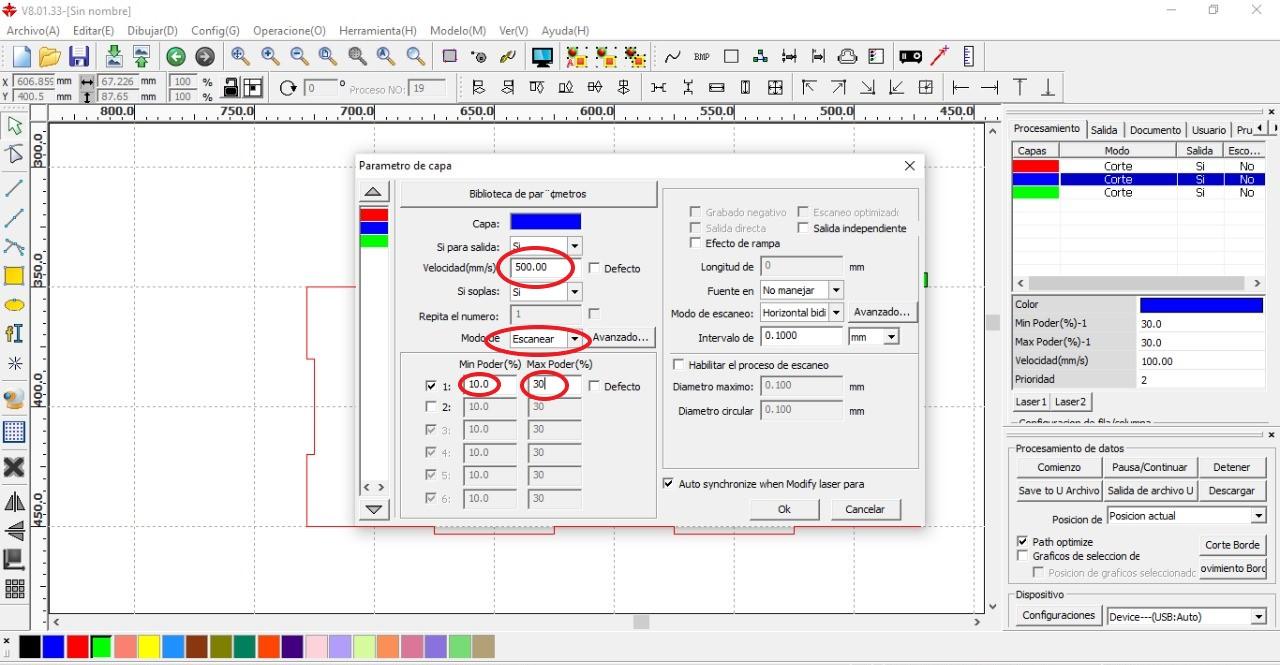Click the export icon with the green up arrow
Image resolution: width=1280 pixels, height=665 pixels.
pyautogui.click(x=141, y=56)
